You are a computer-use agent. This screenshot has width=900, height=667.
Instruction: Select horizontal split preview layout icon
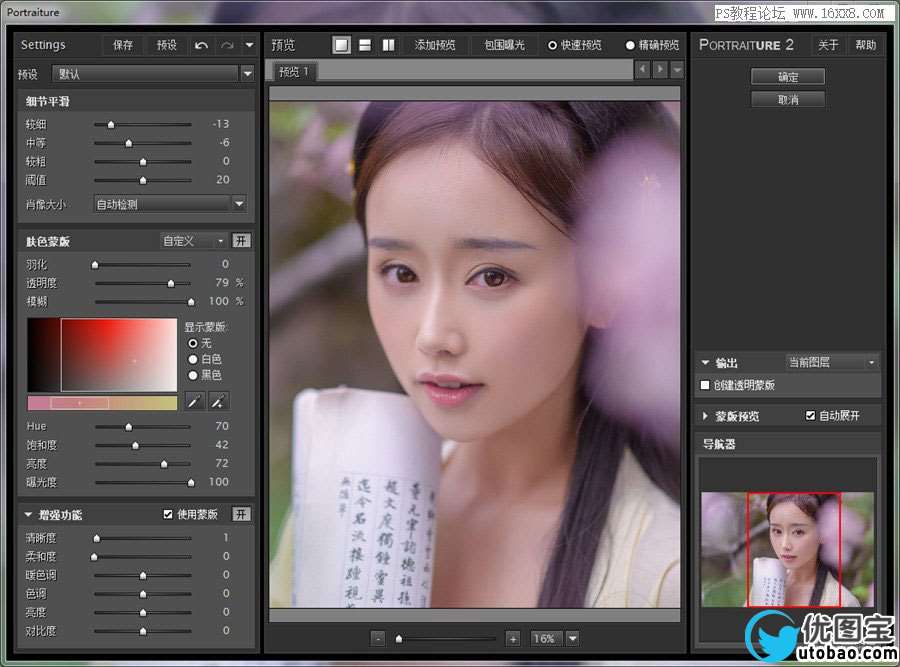364,45
